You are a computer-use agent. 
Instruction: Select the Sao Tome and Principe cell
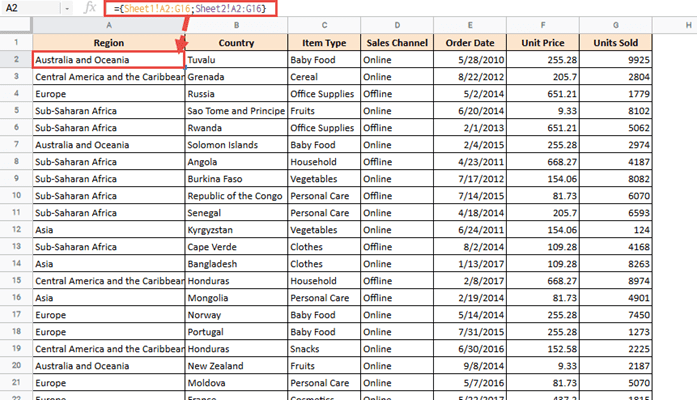[x=235, y=111]
